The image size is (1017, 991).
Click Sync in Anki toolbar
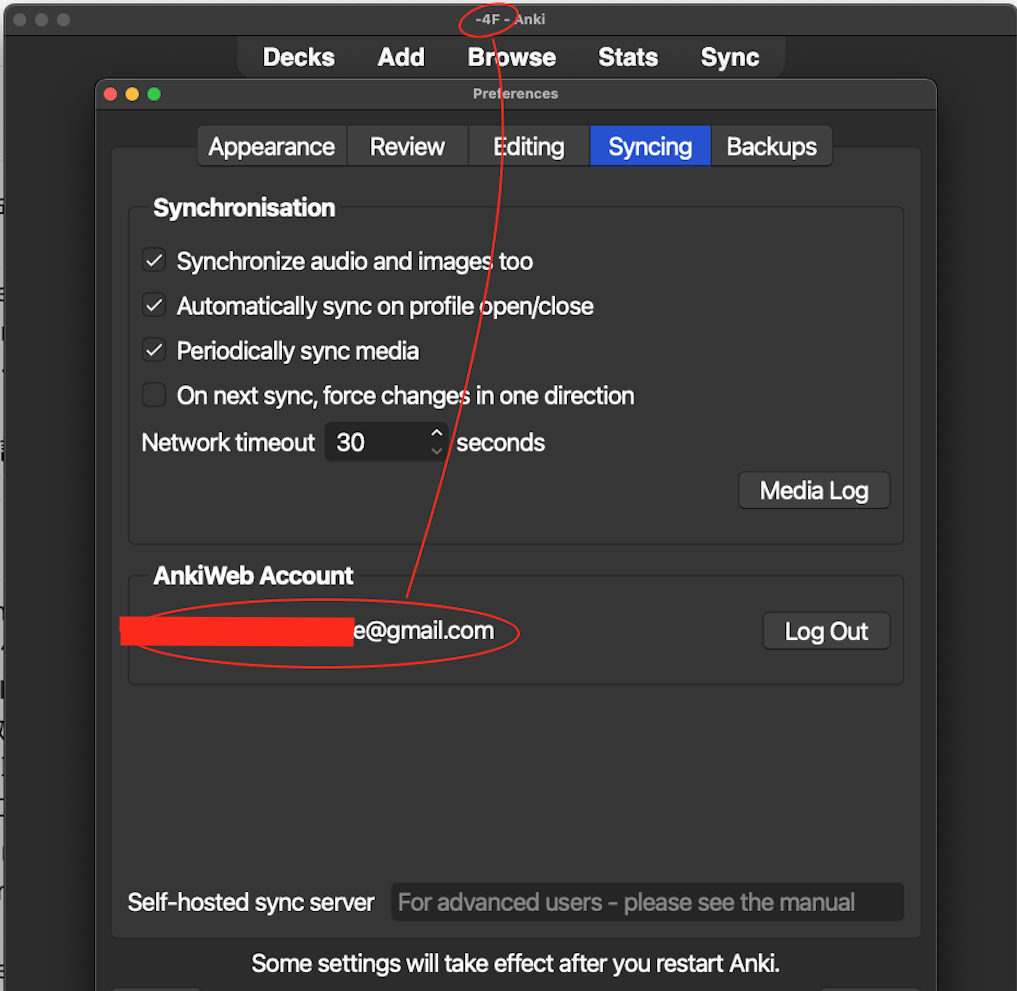(x=730, y=57)
